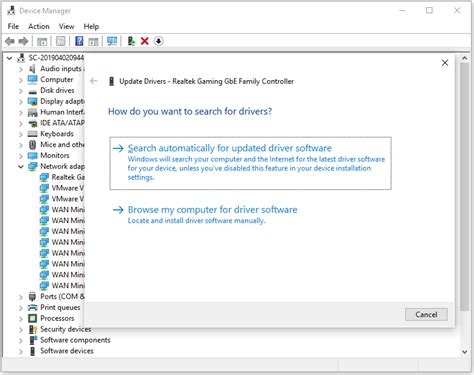Click the Keyboards icon in tree
474x375 pixels.
(x=32, y=134)
